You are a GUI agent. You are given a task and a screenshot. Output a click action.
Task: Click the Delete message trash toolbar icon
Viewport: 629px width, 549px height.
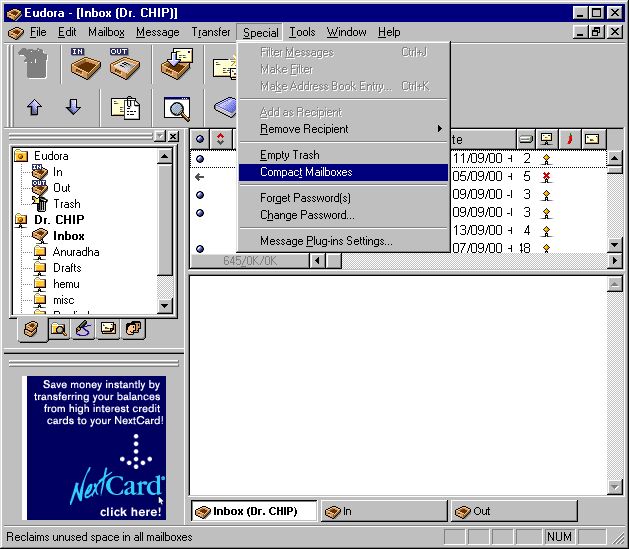click(x=33, y=63)
